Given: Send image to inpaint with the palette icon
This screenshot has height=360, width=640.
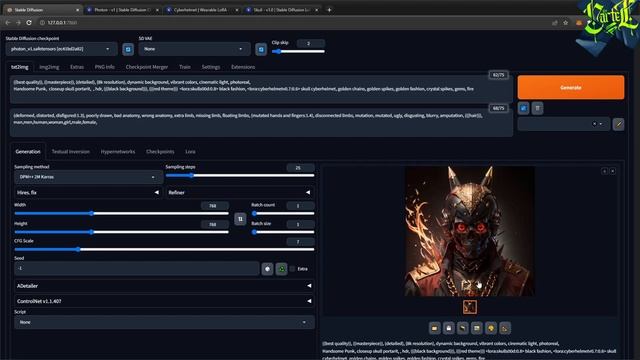Looking at the screenshot, I should tap(491, 328).
